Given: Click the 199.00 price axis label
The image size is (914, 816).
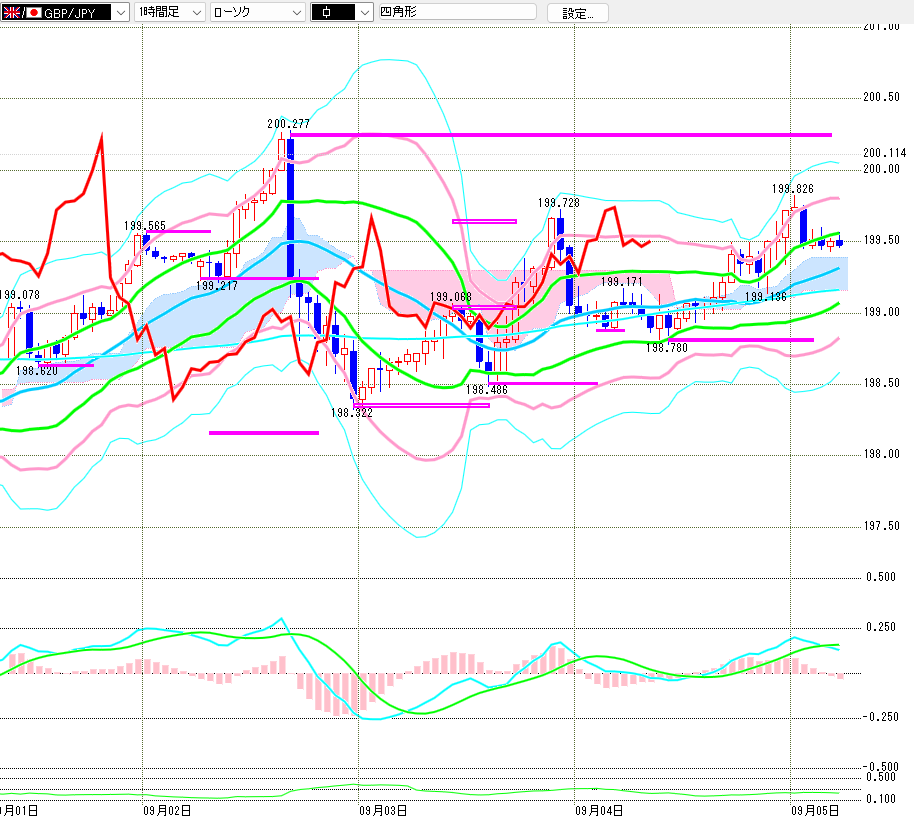Looking at the screenshot, I should click(882, 312).
